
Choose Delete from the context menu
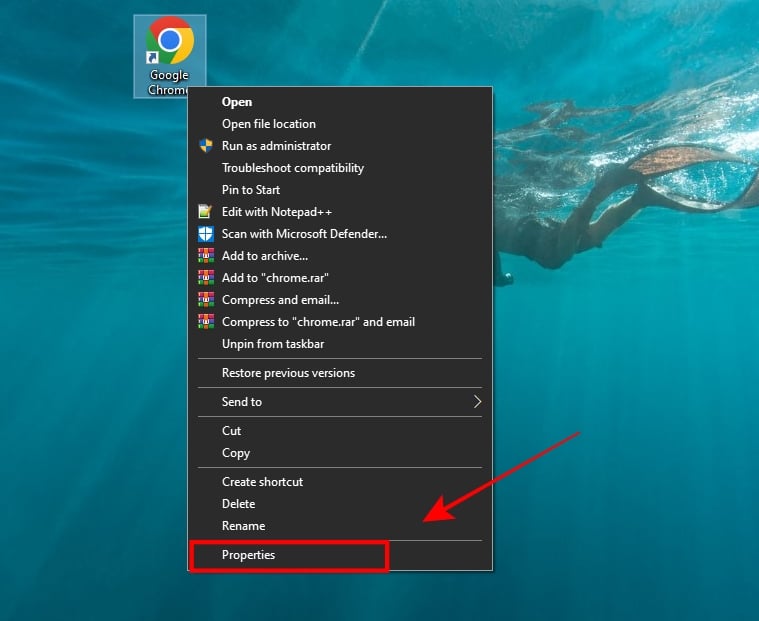[x=340, y=504]
